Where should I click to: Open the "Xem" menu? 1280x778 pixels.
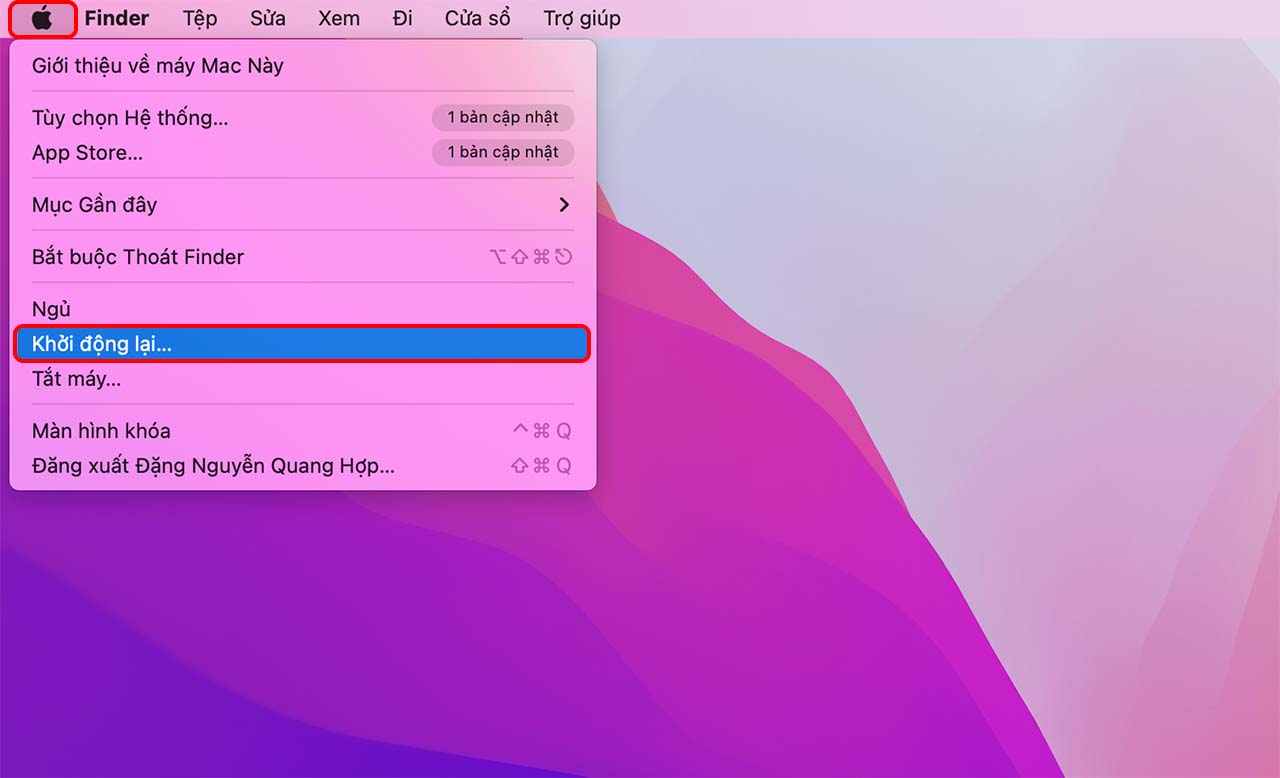point(338,17)
